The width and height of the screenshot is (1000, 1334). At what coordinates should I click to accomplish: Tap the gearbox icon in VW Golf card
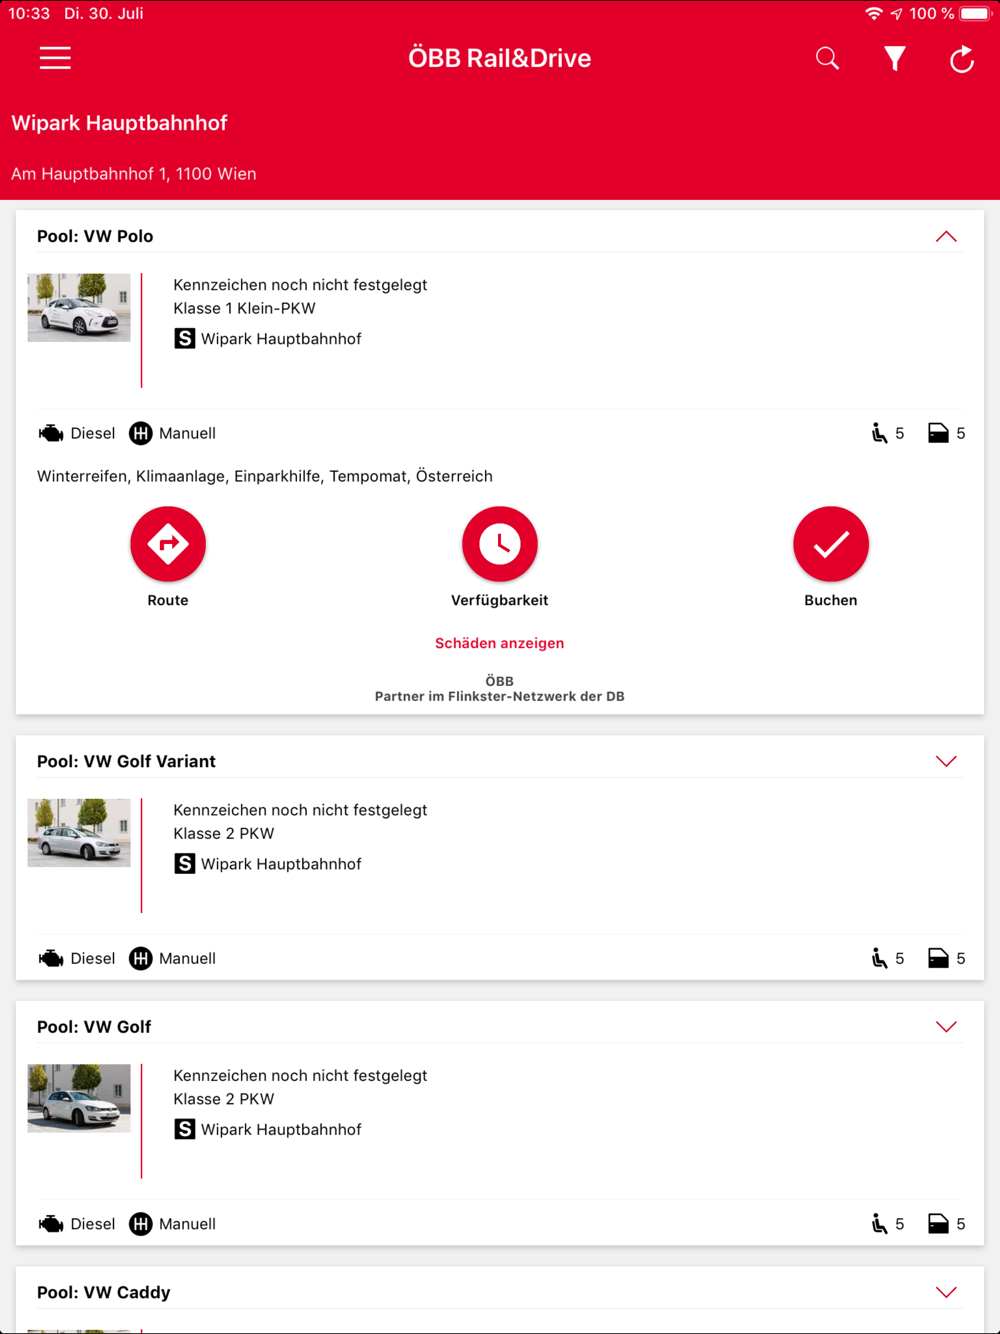[x=141, y=1224]
